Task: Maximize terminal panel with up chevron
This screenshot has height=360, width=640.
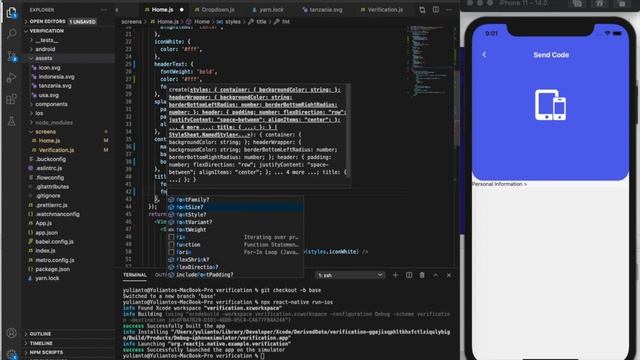Action: [436, 275]
